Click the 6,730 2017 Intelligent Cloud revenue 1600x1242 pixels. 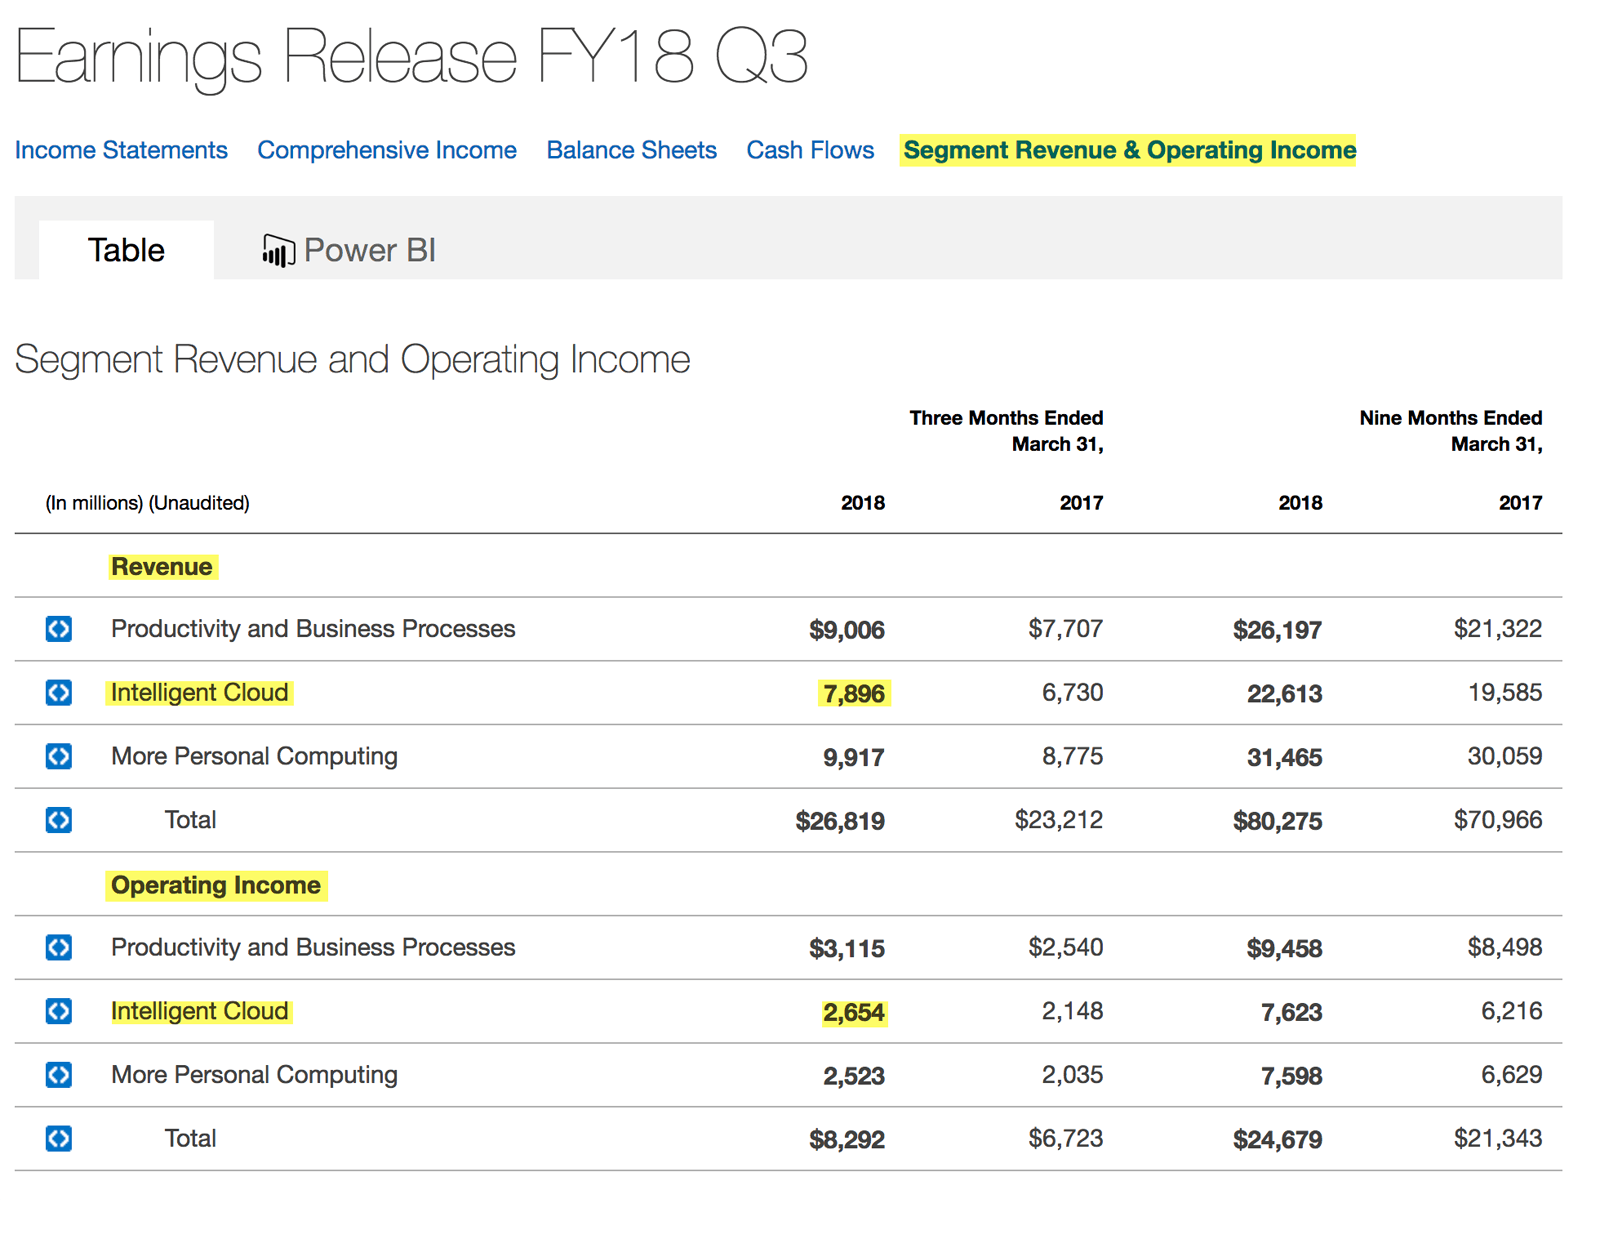(1073, 692)
